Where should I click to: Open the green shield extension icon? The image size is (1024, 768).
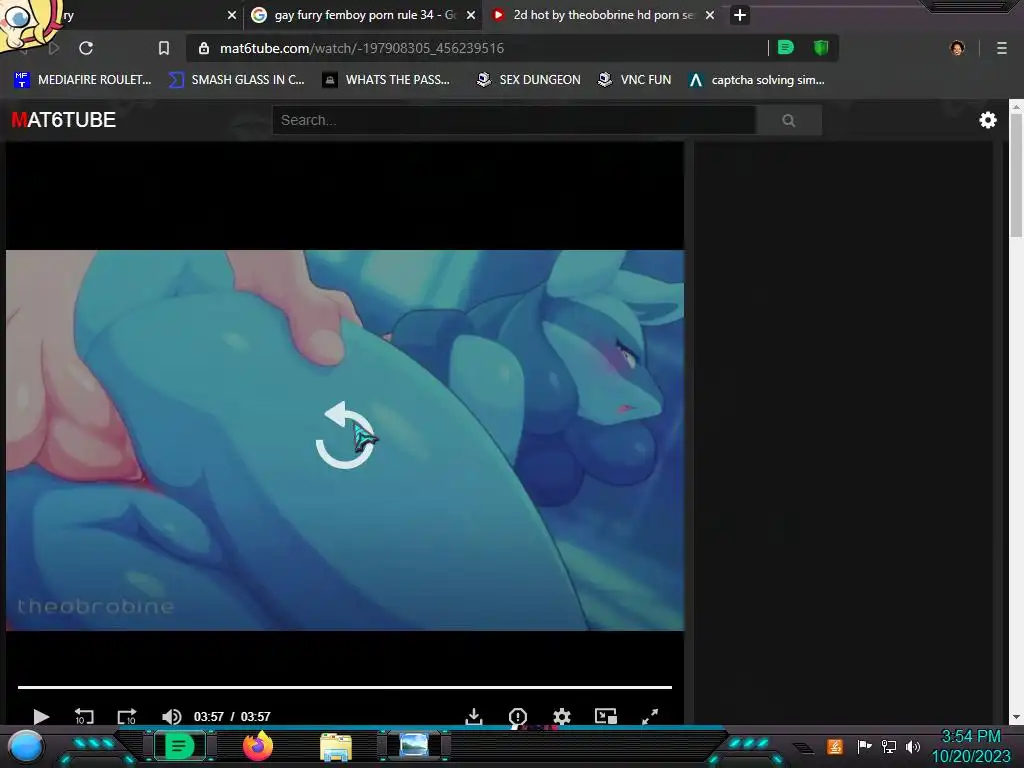click(x=821, y=48)
